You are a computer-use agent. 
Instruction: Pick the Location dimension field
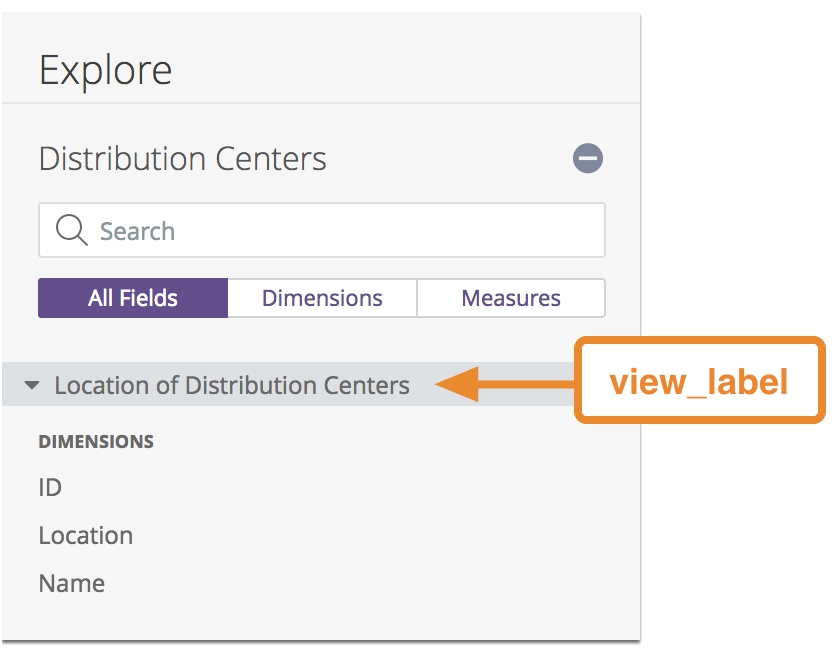(x=86, y=535)
